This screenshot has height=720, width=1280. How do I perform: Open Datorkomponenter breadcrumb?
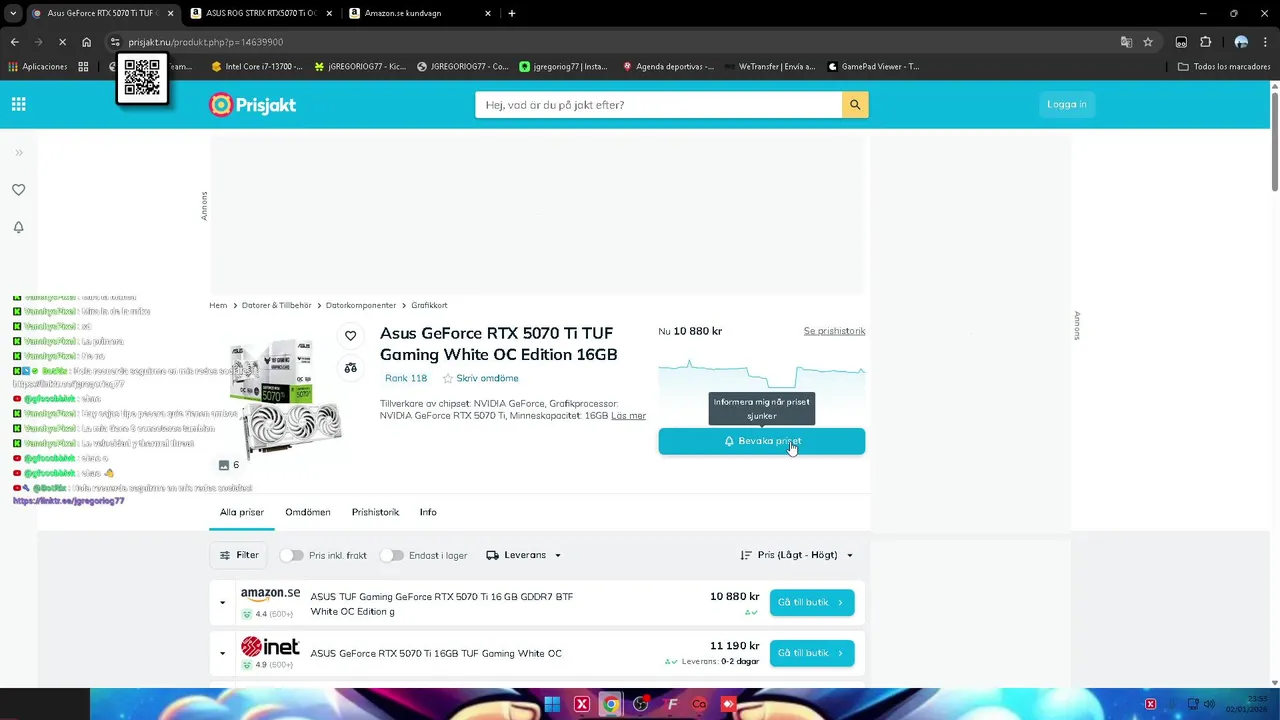361,305
